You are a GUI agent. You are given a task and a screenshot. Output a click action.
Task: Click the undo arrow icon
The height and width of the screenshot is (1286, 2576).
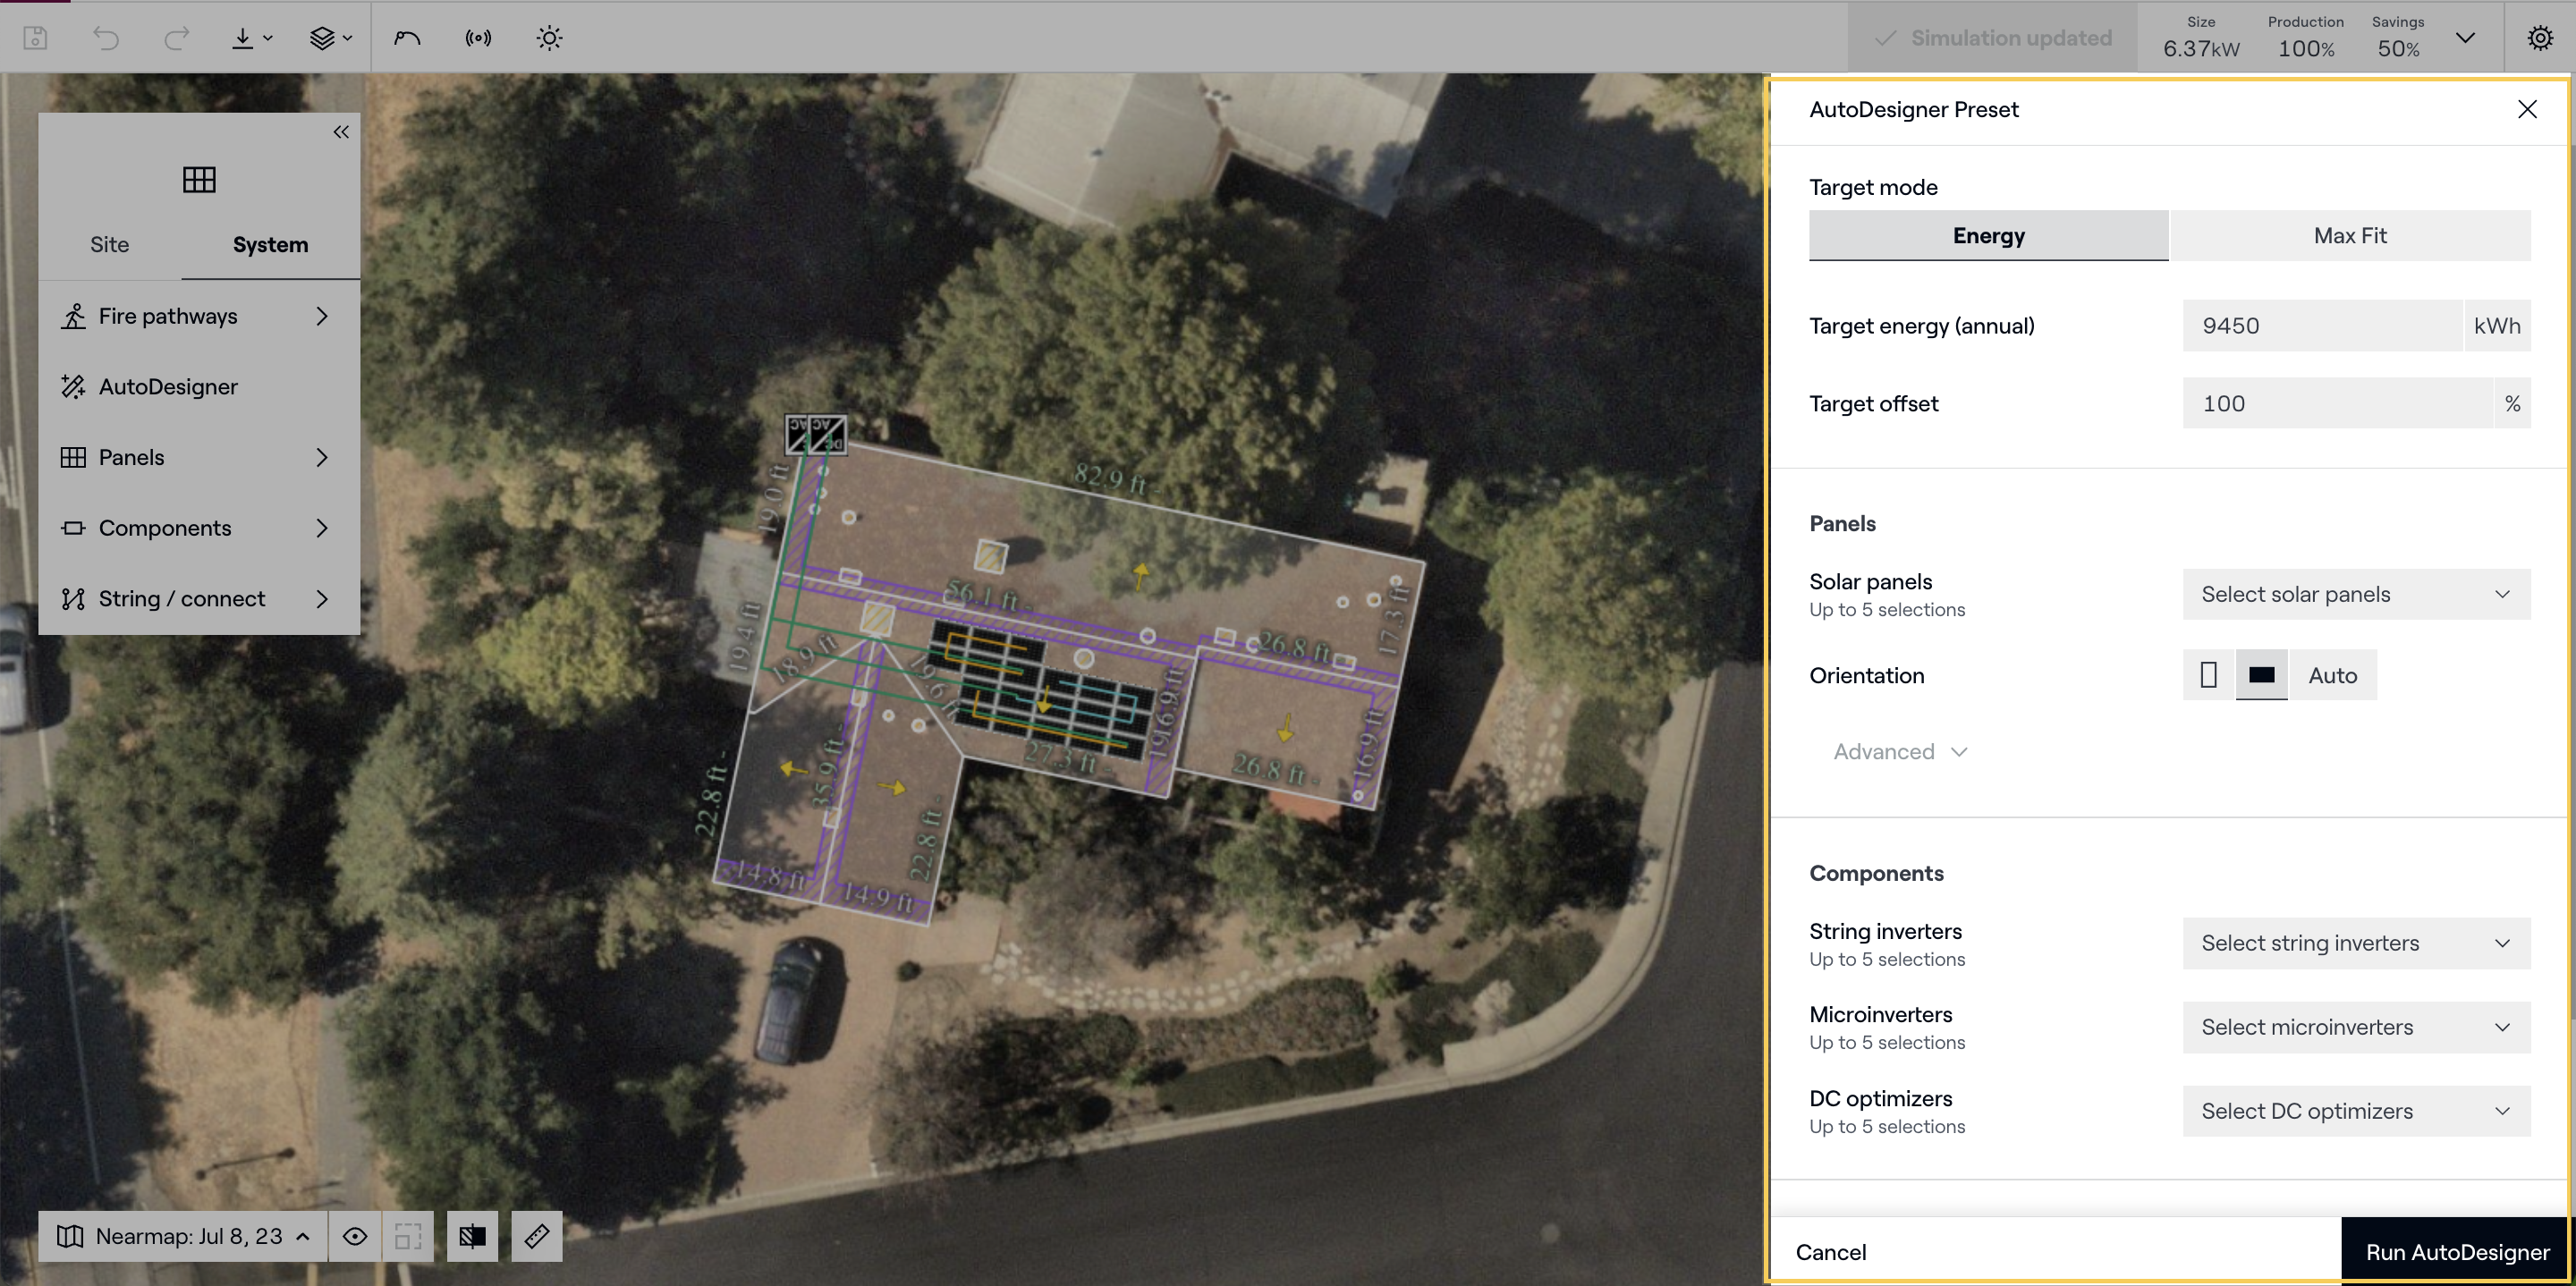pos(106,38)
